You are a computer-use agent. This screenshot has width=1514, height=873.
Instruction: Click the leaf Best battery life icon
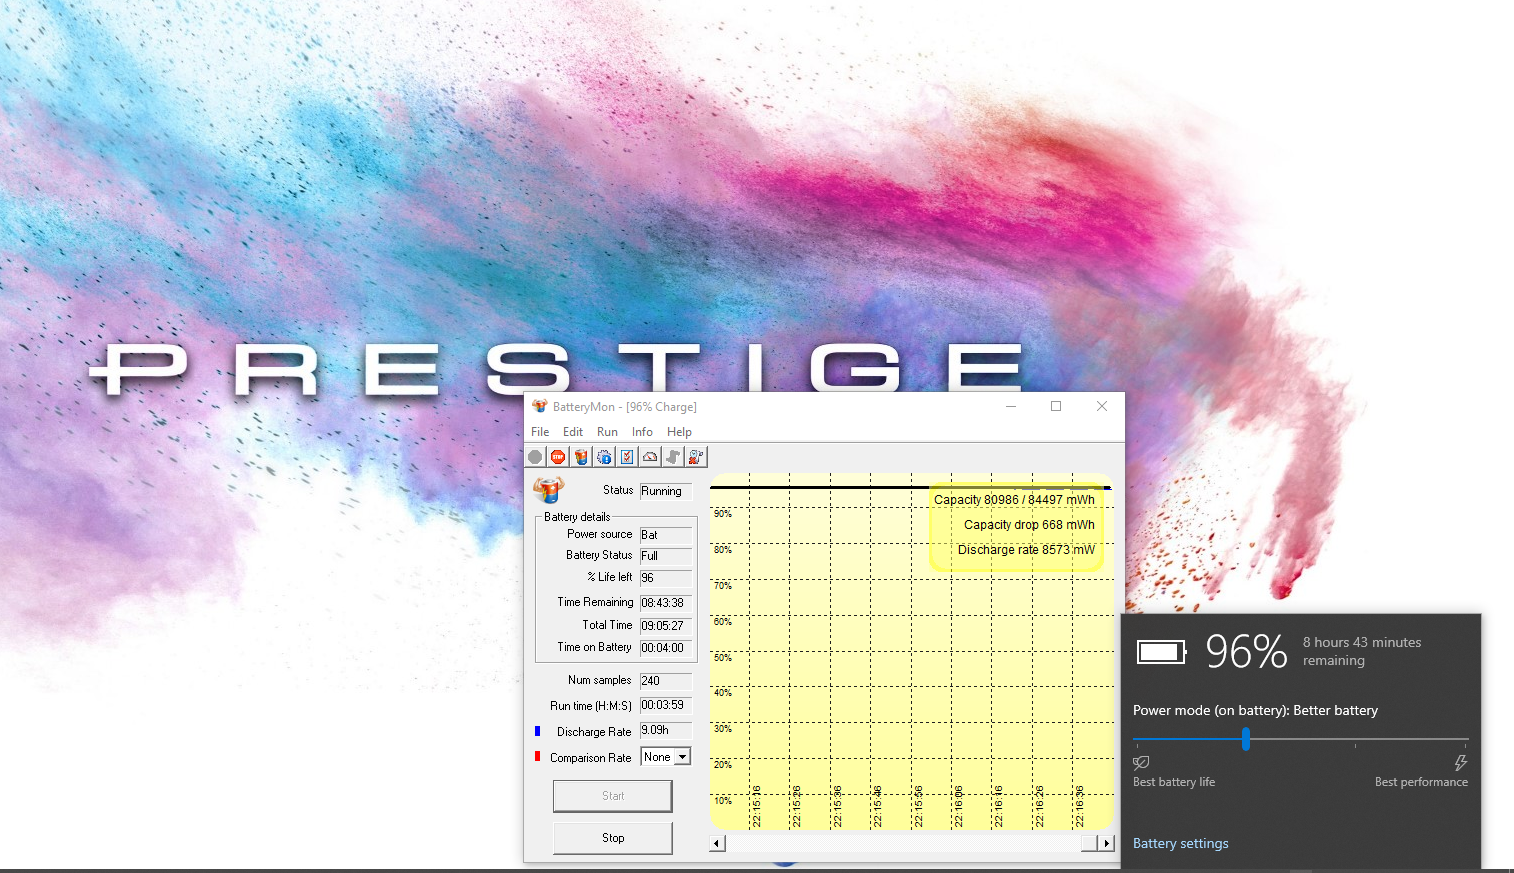(x=1141, y=762)
